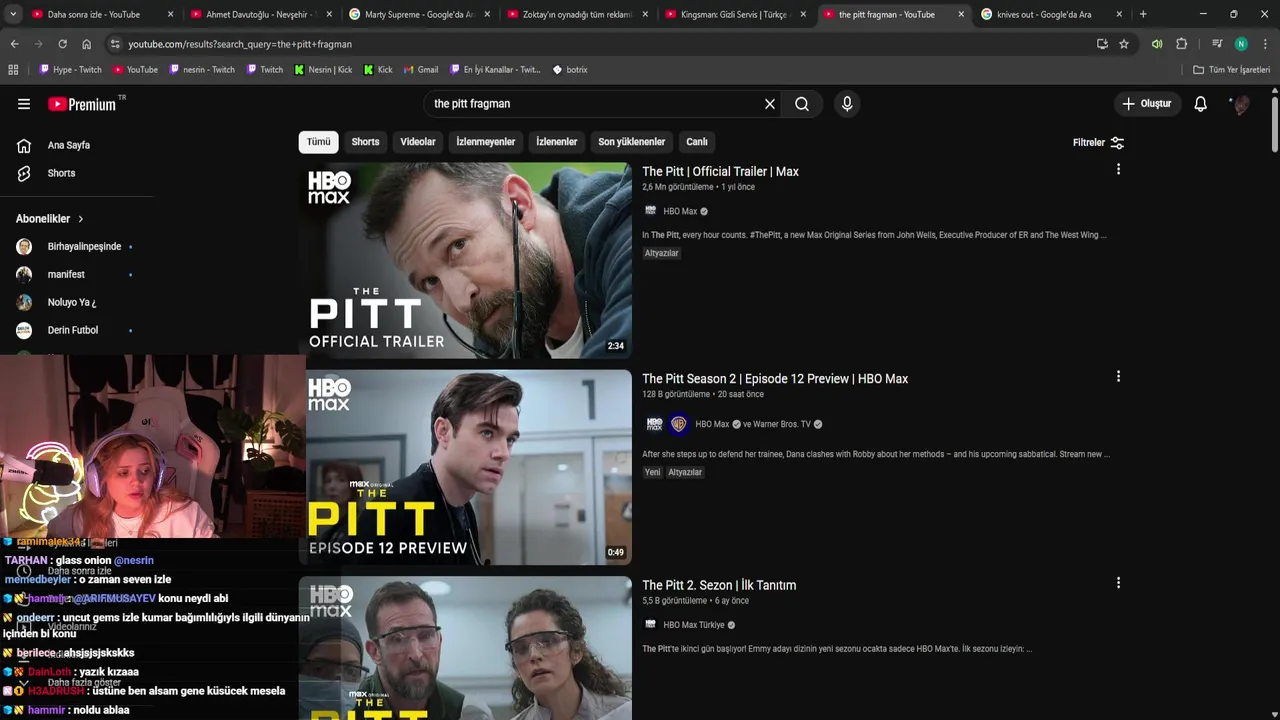This screenshot has width=1280, height=720.
Task: Clear the search box with X icon
Action: 770,104
